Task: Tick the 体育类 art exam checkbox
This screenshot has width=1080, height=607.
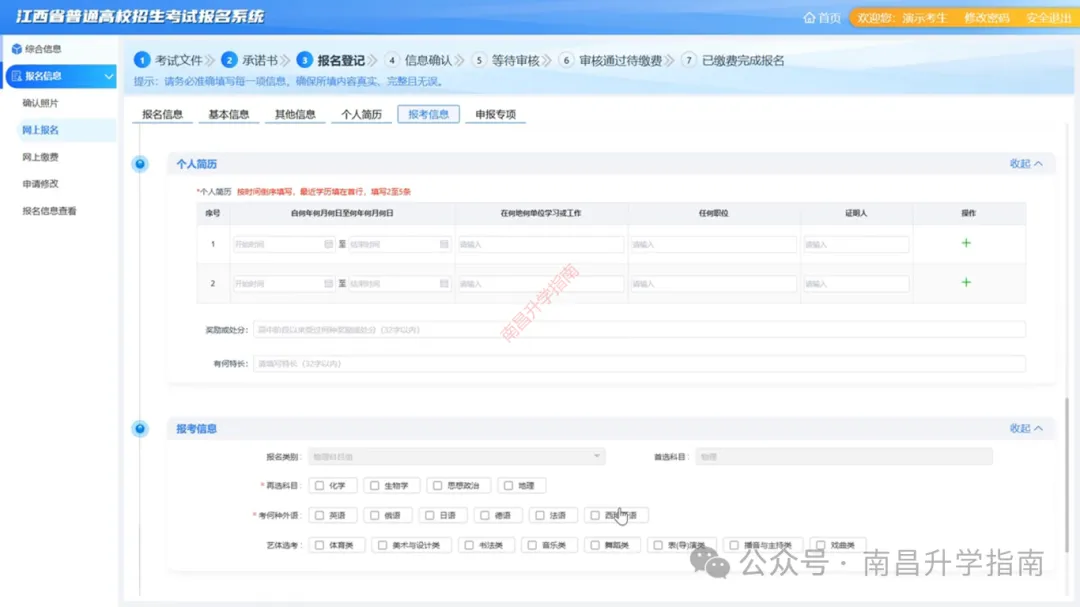Action: pyautogui.click(x=319, y=545)
